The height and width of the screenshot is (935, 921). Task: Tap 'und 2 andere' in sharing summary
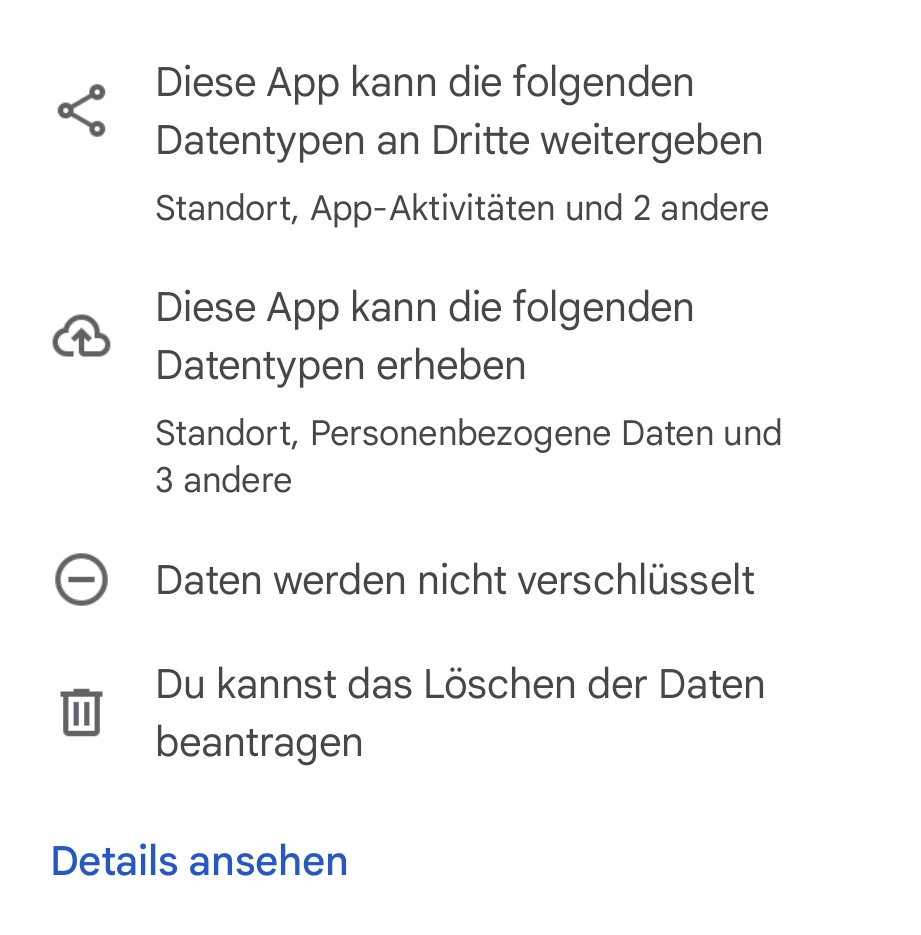point(667,209)
